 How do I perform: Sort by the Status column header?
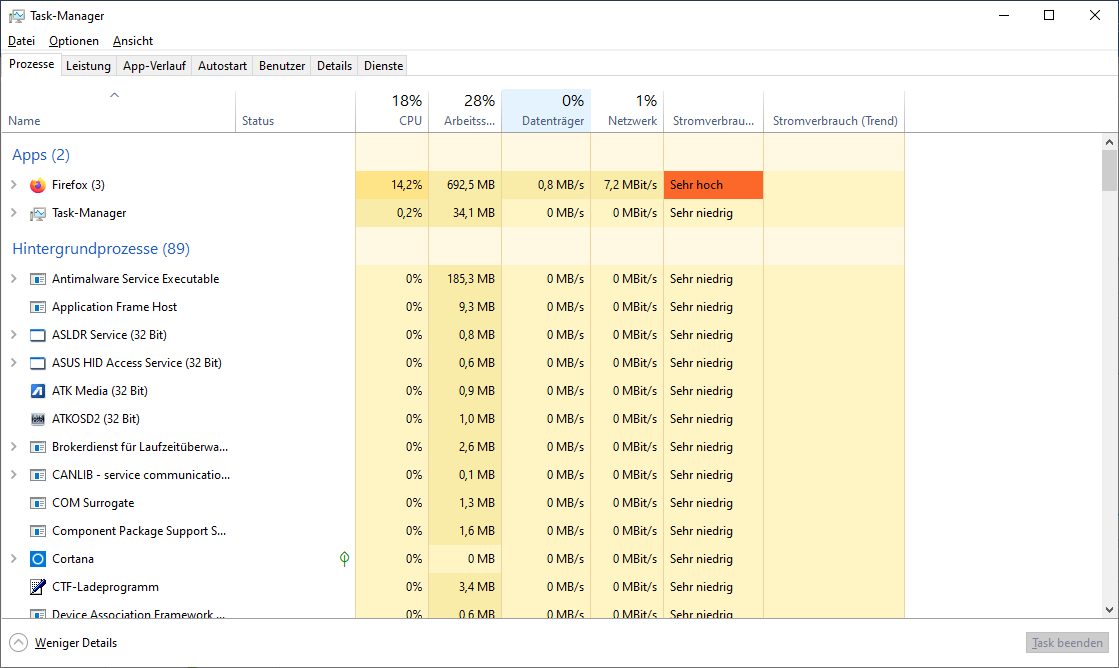[x=295, y=111]
